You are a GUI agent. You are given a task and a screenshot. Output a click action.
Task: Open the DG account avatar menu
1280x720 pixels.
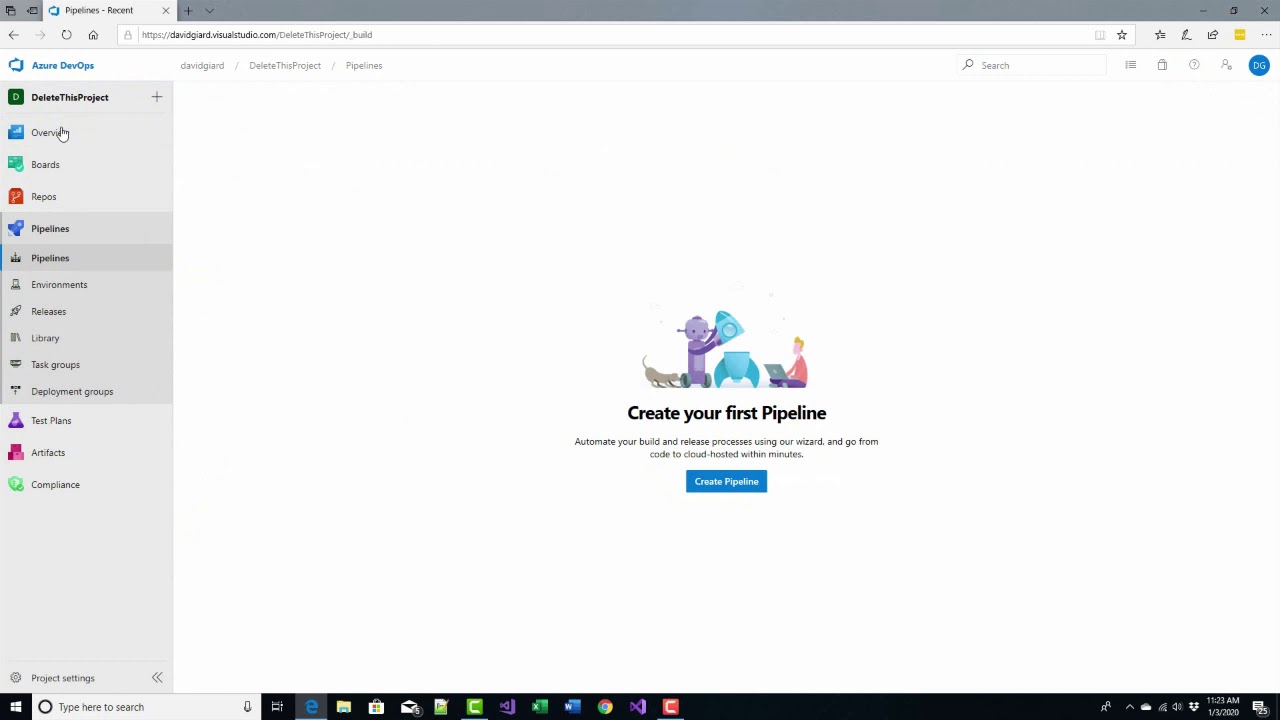point(1259,65)
